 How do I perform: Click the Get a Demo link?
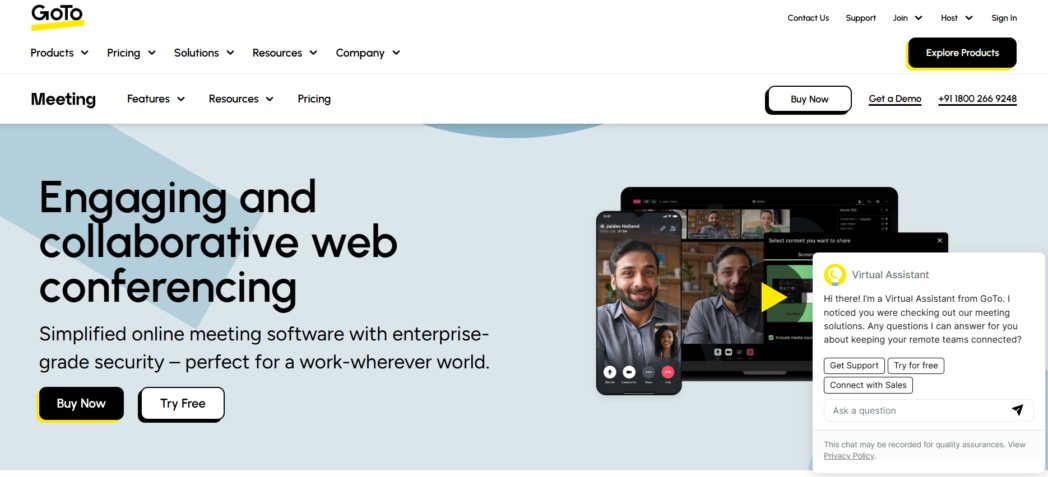pos(895,99)
